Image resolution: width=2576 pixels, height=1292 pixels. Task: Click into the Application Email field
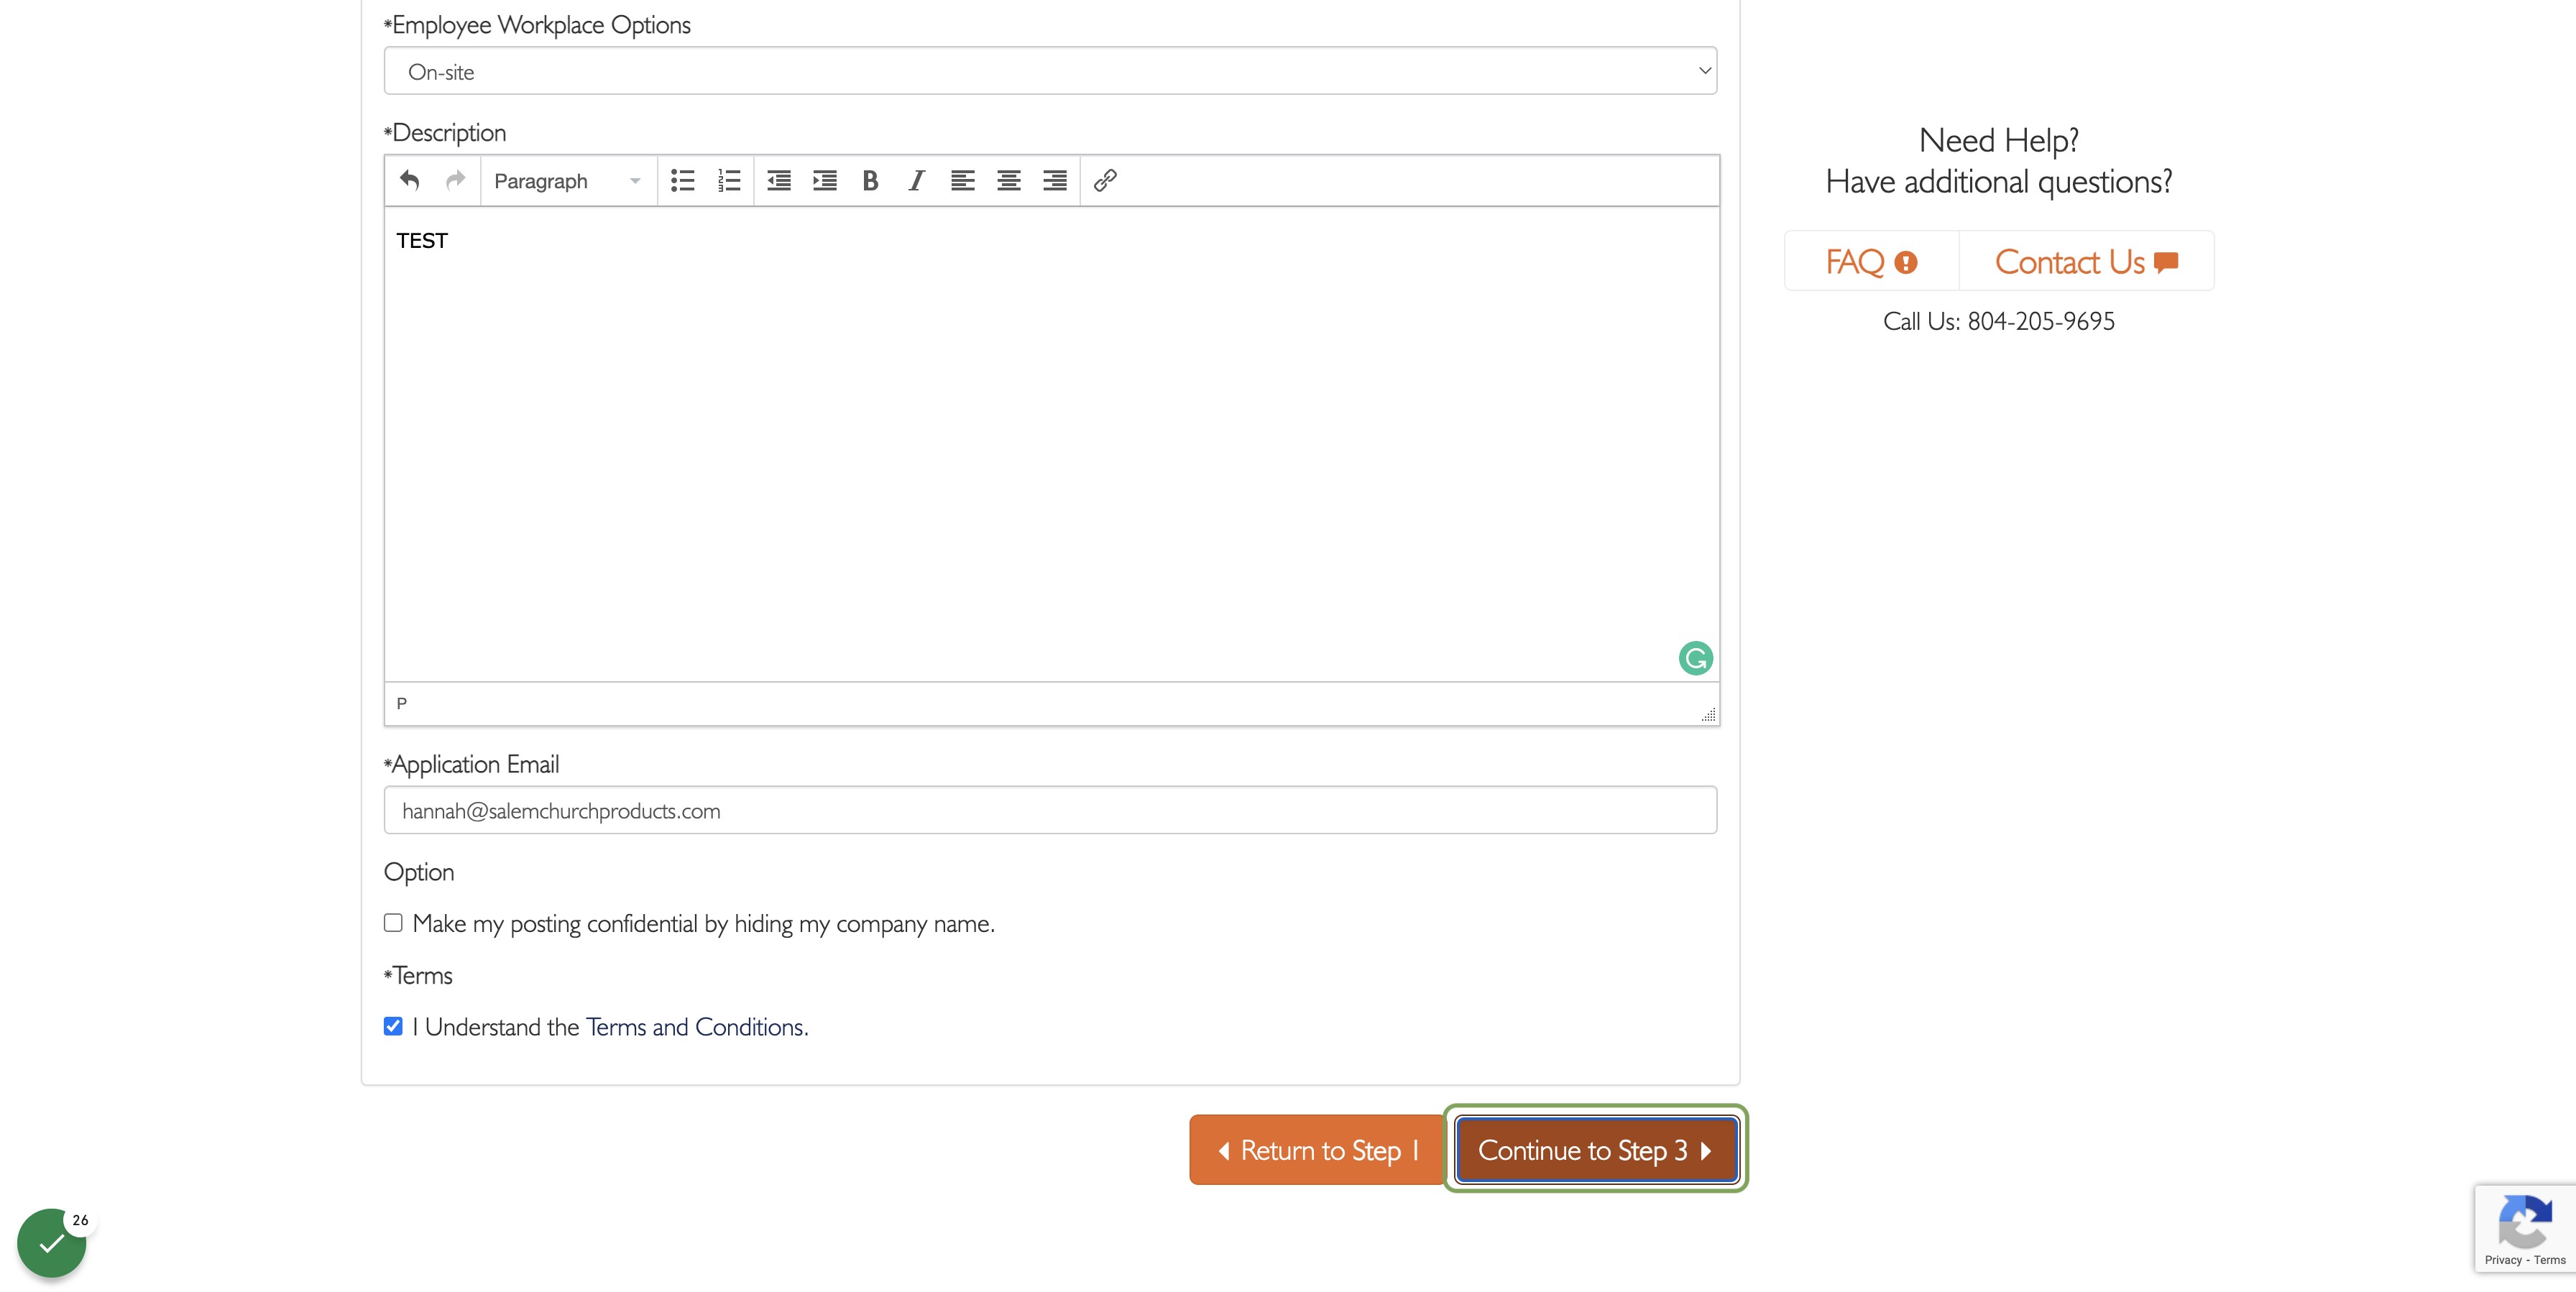coord(1050,810)
